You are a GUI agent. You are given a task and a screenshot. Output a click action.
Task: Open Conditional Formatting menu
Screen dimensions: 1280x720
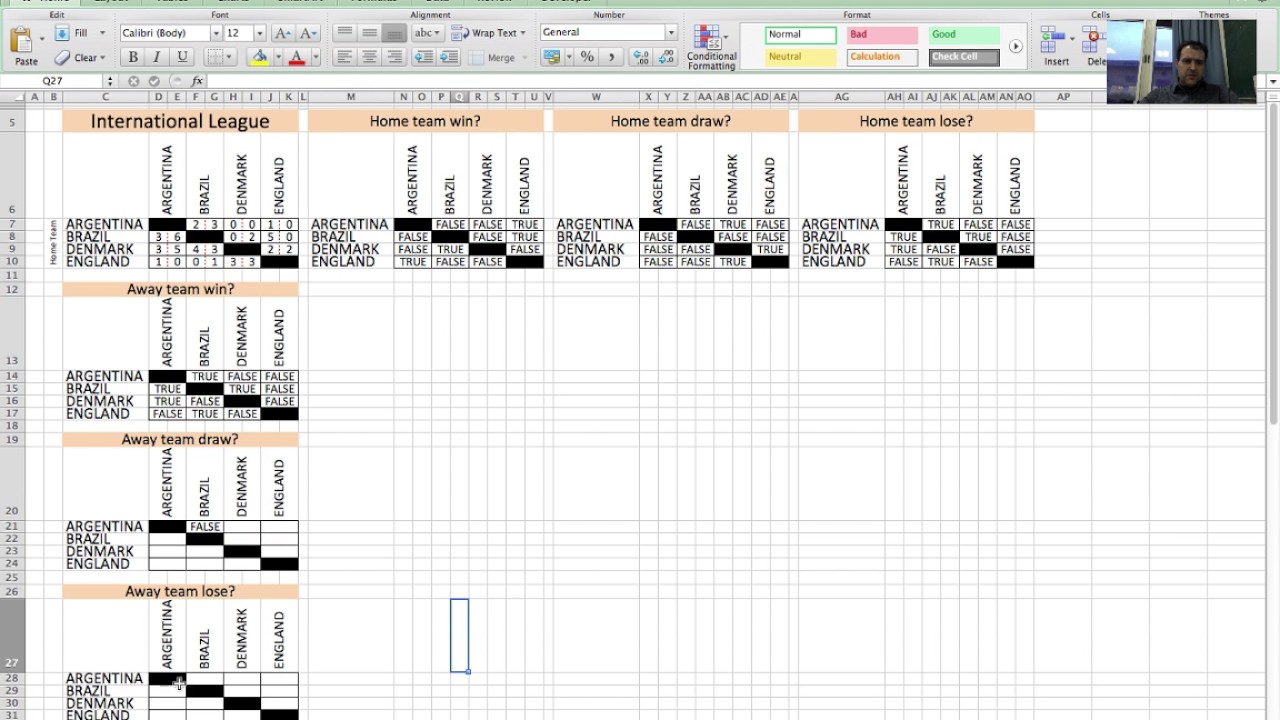tap(711, 47)
